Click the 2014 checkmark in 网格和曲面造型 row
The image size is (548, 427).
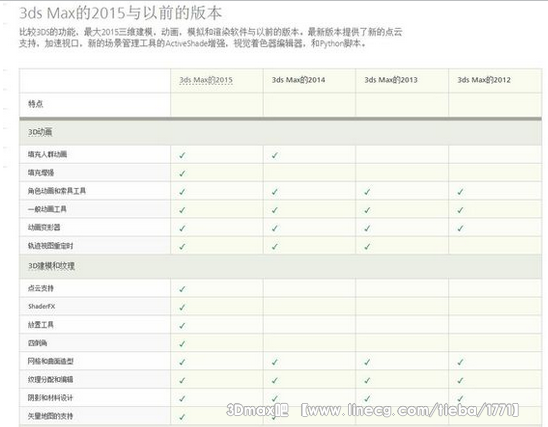(275, 362)
